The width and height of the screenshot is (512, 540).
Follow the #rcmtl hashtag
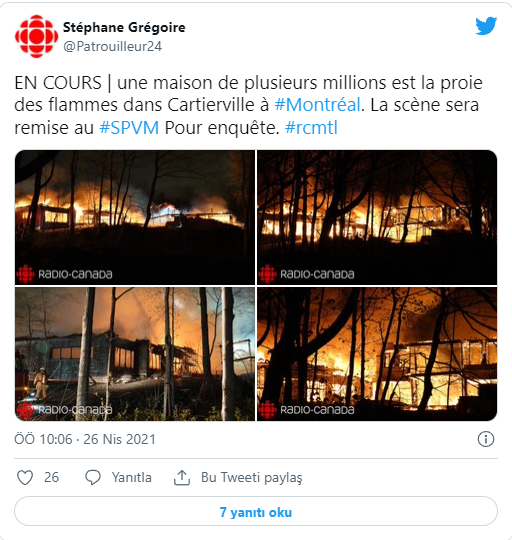click(x=311, y=128)
